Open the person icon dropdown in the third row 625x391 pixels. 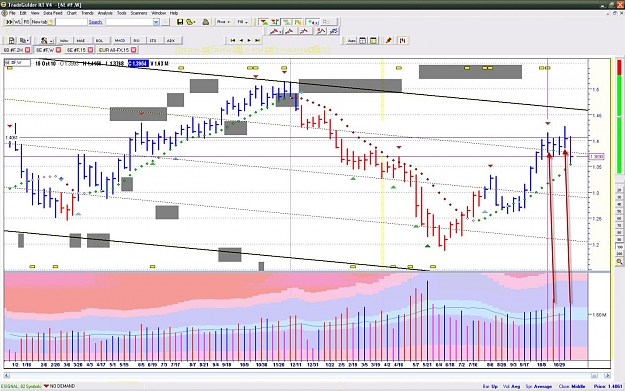pyautogui.click(x=46, y=41)
